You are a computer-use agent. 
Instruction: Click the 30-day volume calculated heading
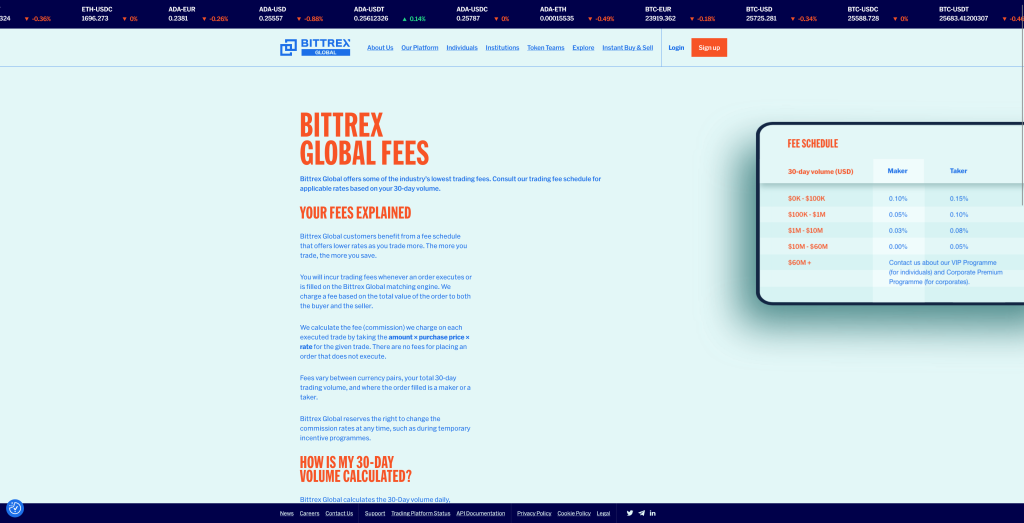pos(356,469)
